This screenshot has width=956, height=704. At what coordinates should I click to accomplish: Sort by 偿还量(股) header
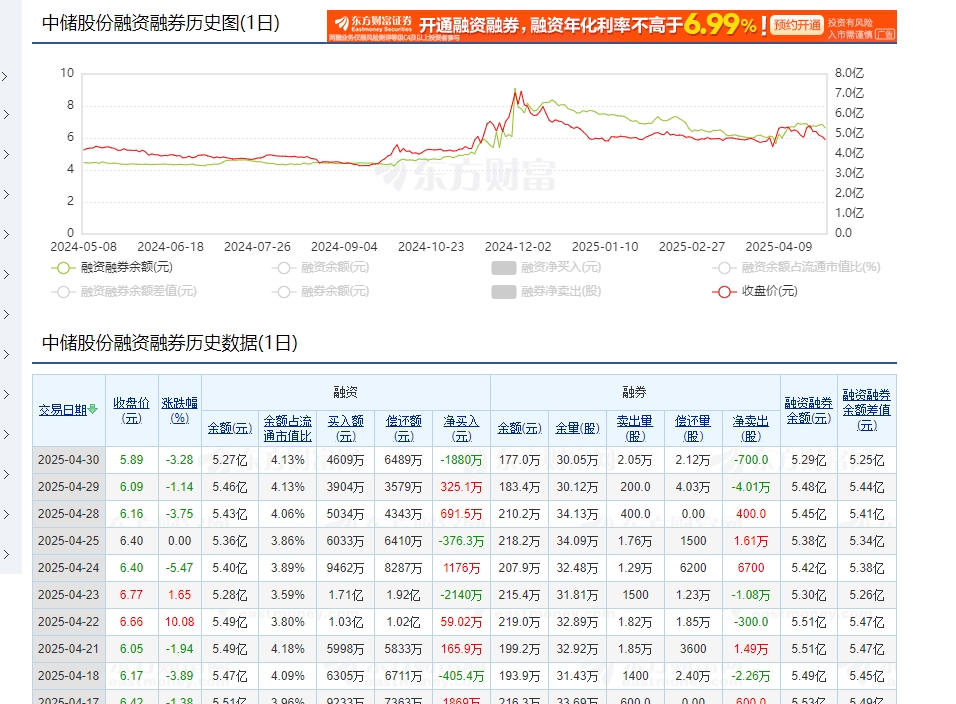tap(693, 428)
